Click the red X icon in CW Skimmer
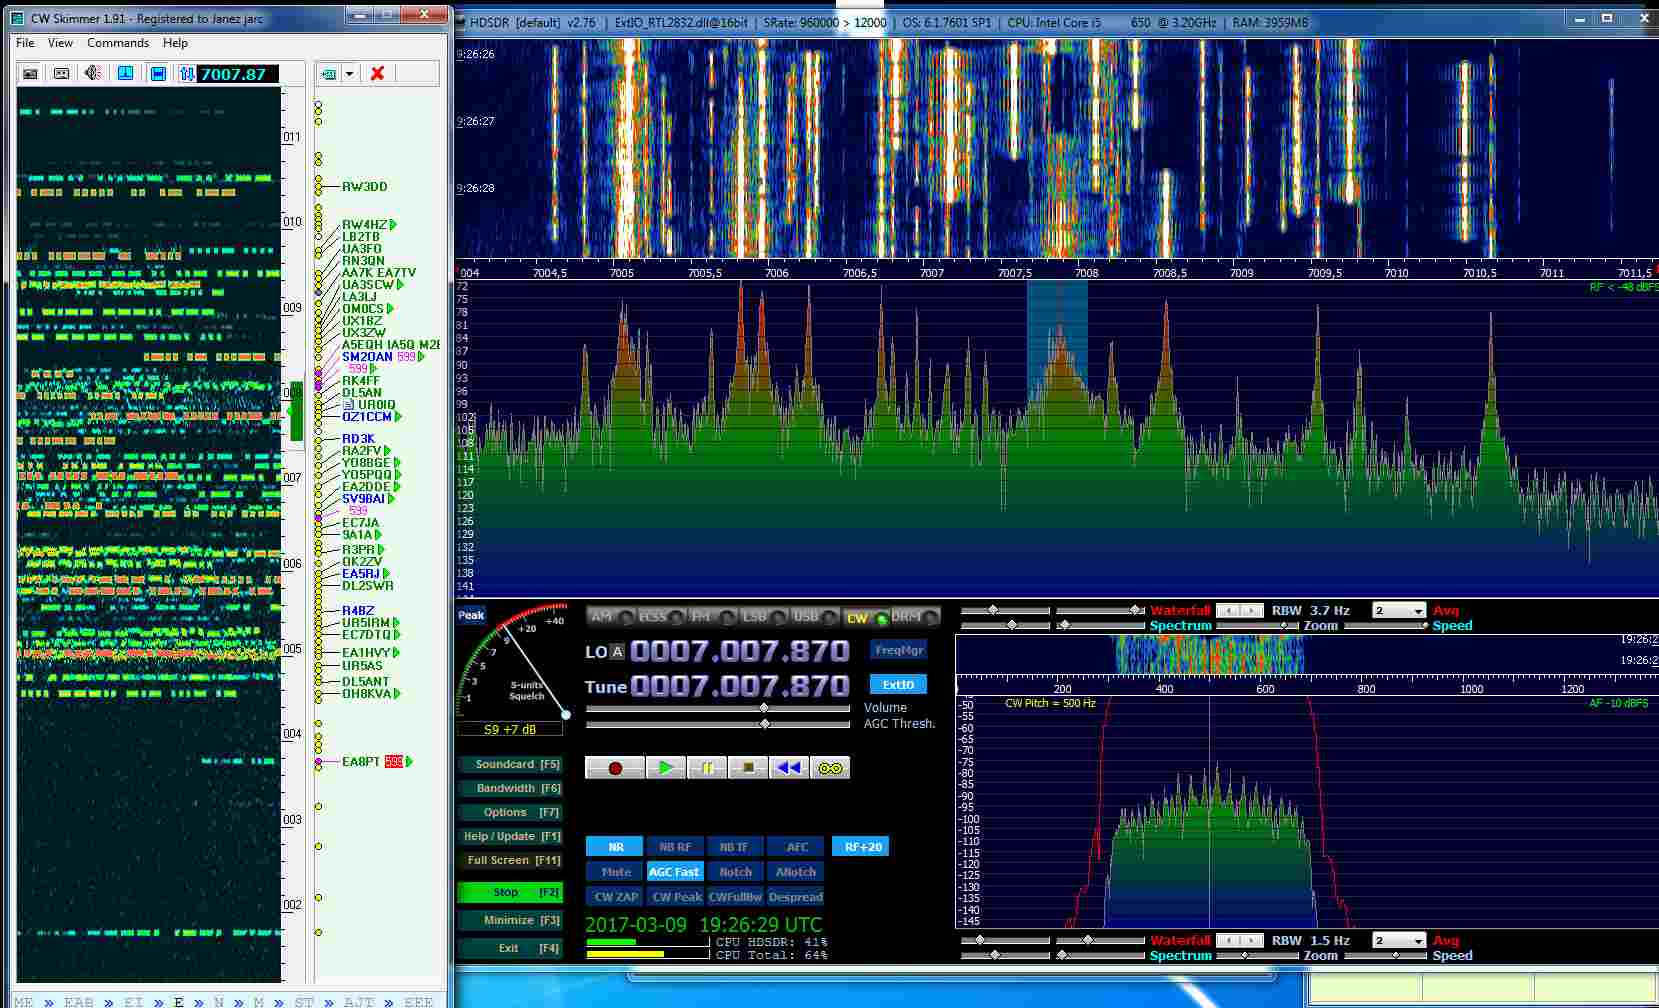The image size is (1659, 1008). [x=377, y=73]
